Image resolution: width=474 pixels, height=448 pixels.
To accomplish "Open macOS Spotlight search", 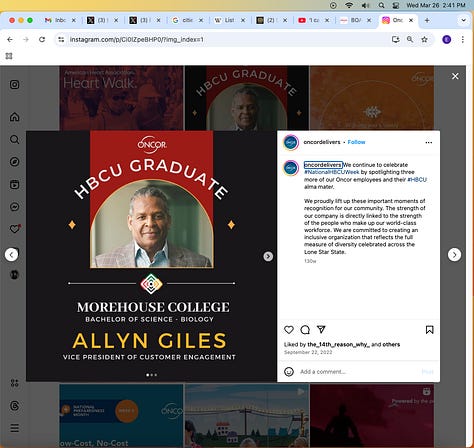I will pos(381,5).
